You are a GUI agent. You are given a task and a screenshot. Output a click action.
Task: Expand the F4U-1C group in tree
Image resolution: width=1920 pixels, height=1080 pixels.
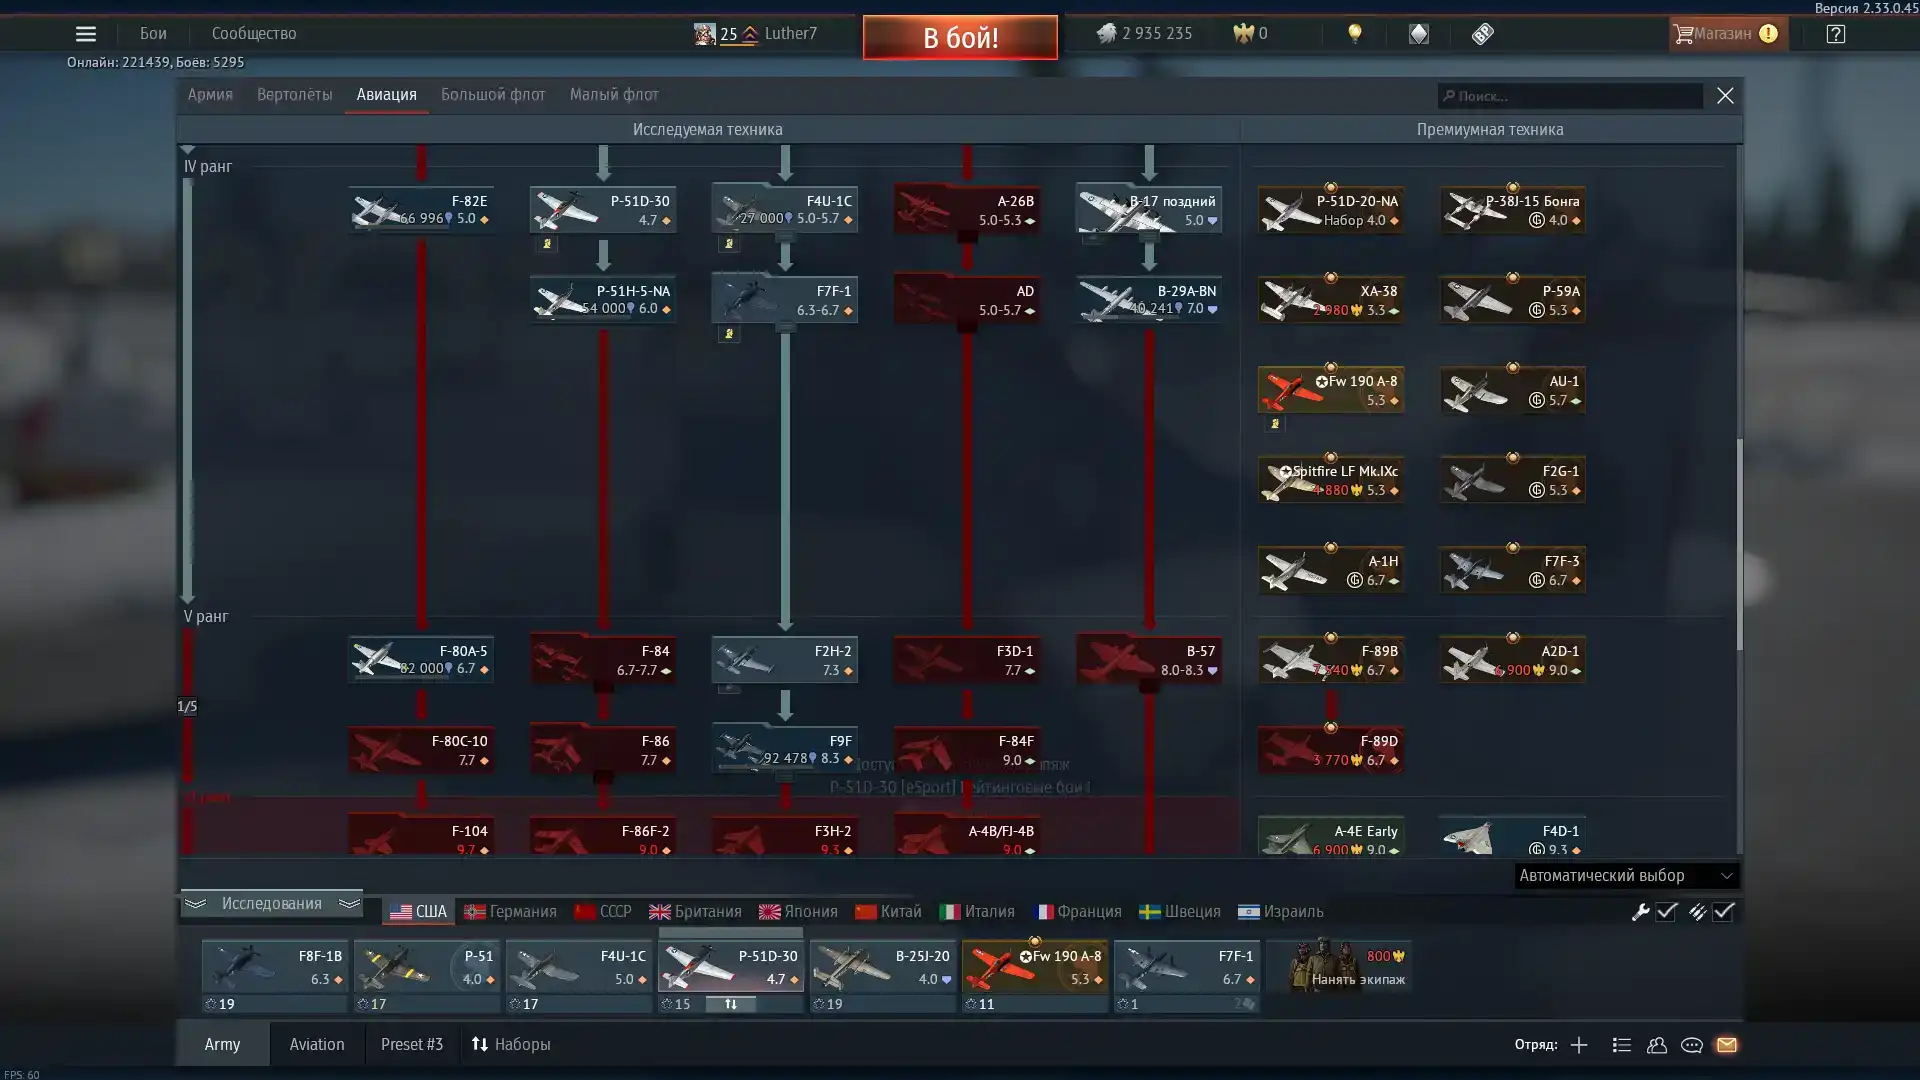[x=785, y=238]
